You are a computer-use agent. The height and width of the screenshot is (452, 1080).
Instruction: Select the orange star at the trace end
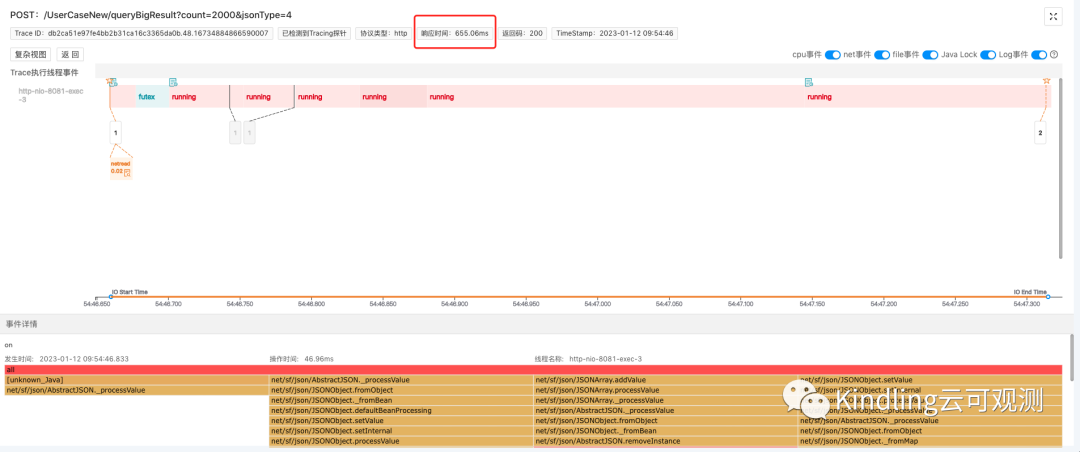pos(1046,81)
